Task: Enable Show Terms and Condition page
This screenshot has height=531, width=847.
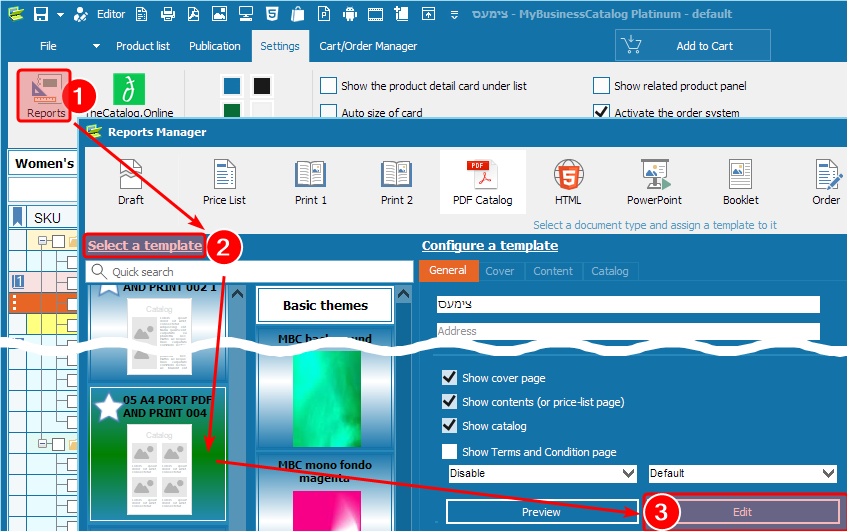Action: [450, 452]
